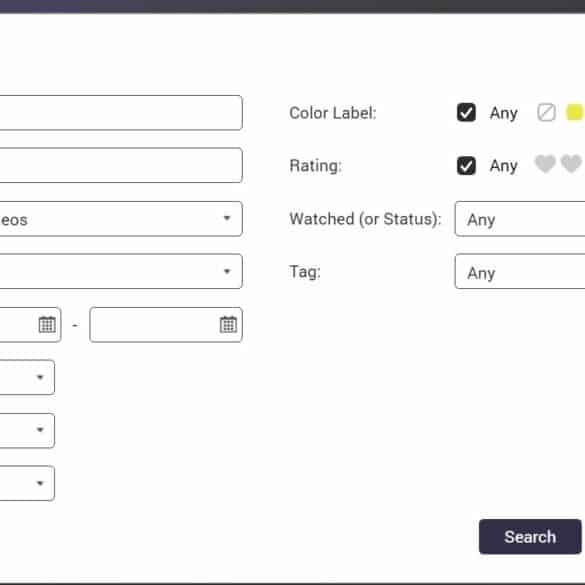Screen dimensions: 585x585
Task: Open the Watched (or Status) dropdown
Action: (x=520, y=219)
